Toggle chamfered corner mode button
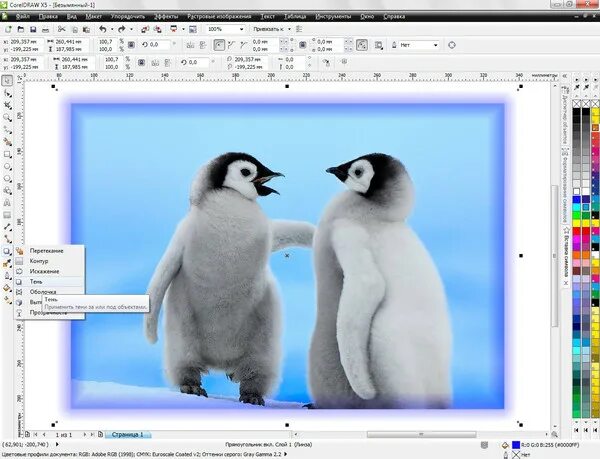The image size is (600, 459). [243, 45]
